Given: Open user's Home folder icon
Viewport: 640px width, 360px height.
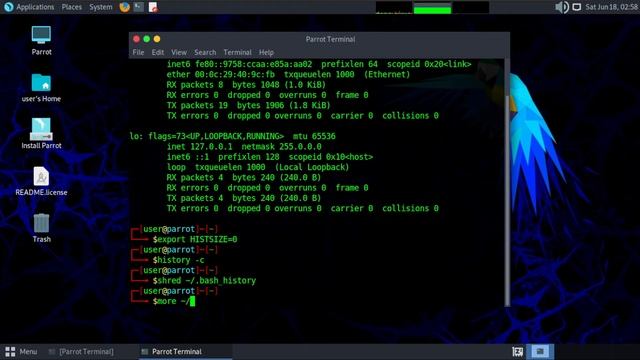Looking at the screenshot, I should 41,83.
